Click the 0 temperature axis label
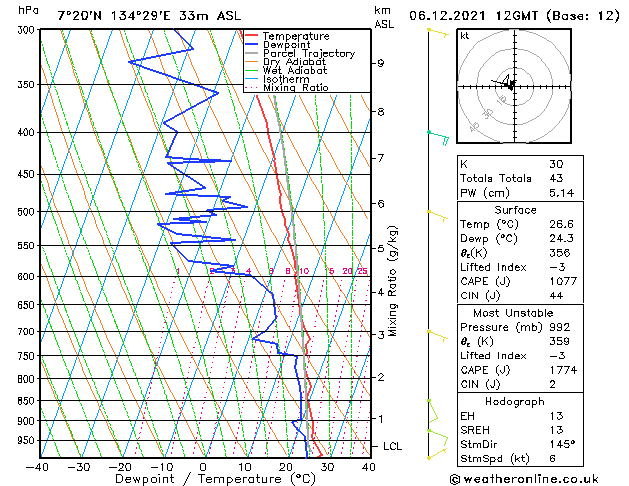Viewport: 629px width, 486px height. point(203,467)
